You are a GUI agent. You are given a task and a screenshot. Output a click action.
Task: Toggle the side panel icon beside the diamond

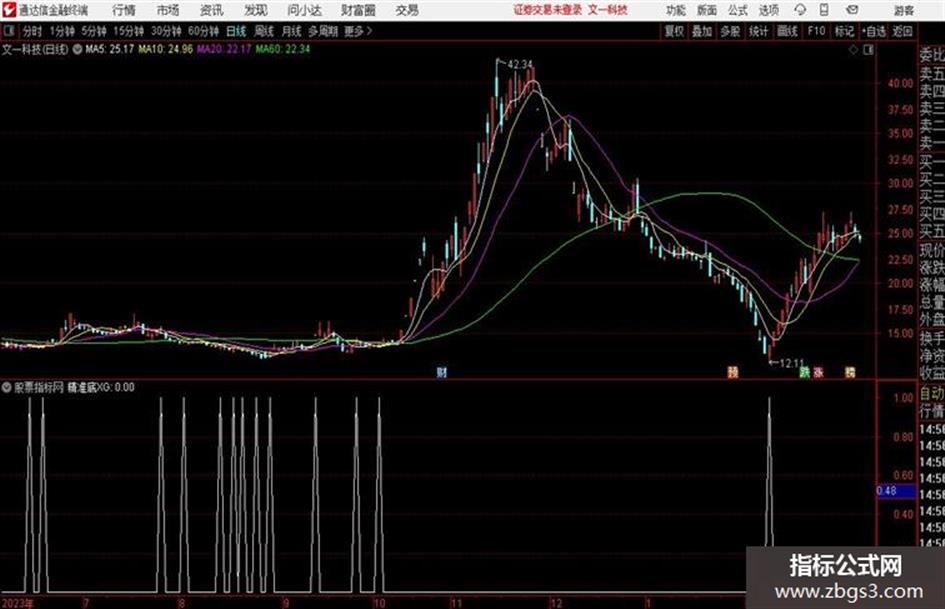click(868, 50)
